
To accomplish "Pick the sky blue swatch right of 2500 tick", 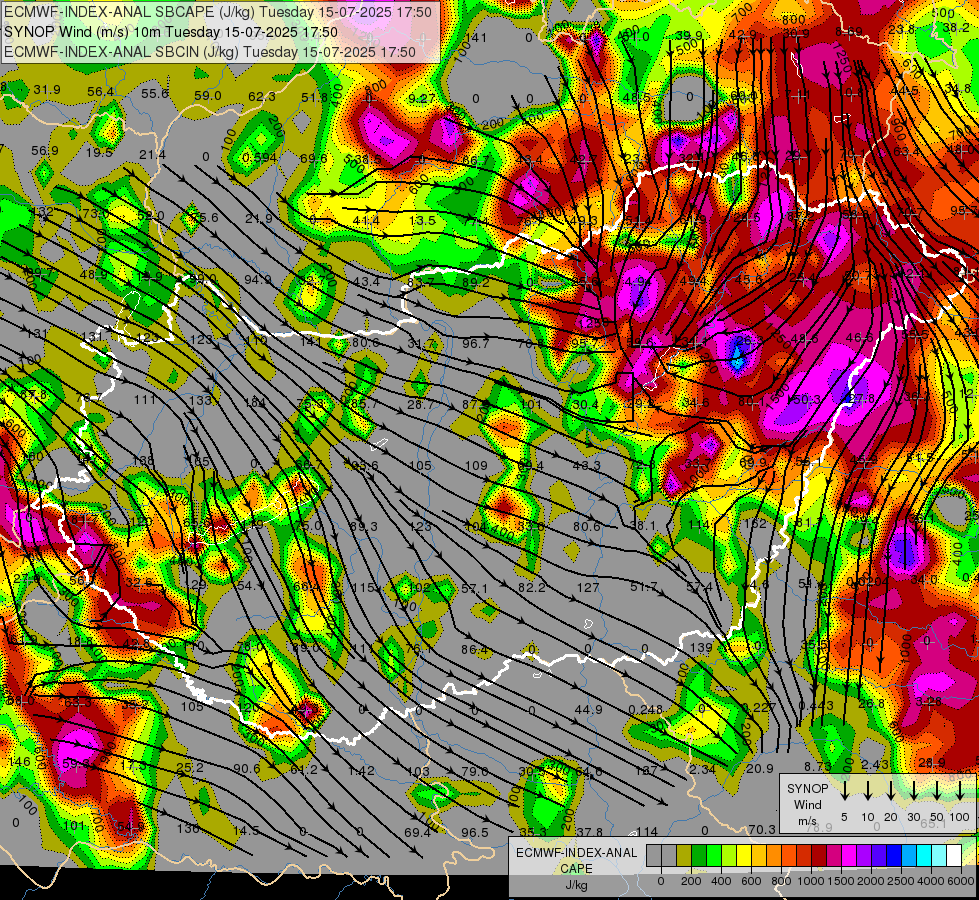I will coord(910,856).
